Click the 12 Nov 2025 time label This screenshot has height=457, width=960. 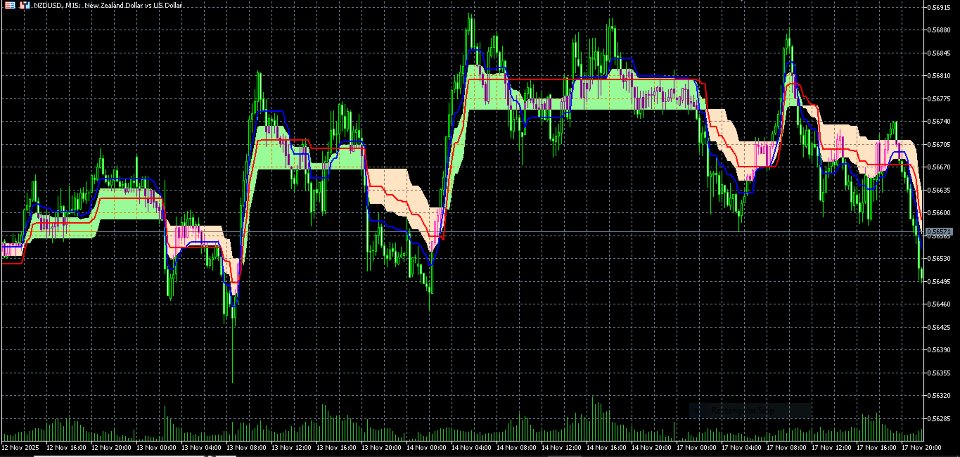pos(19,447)
